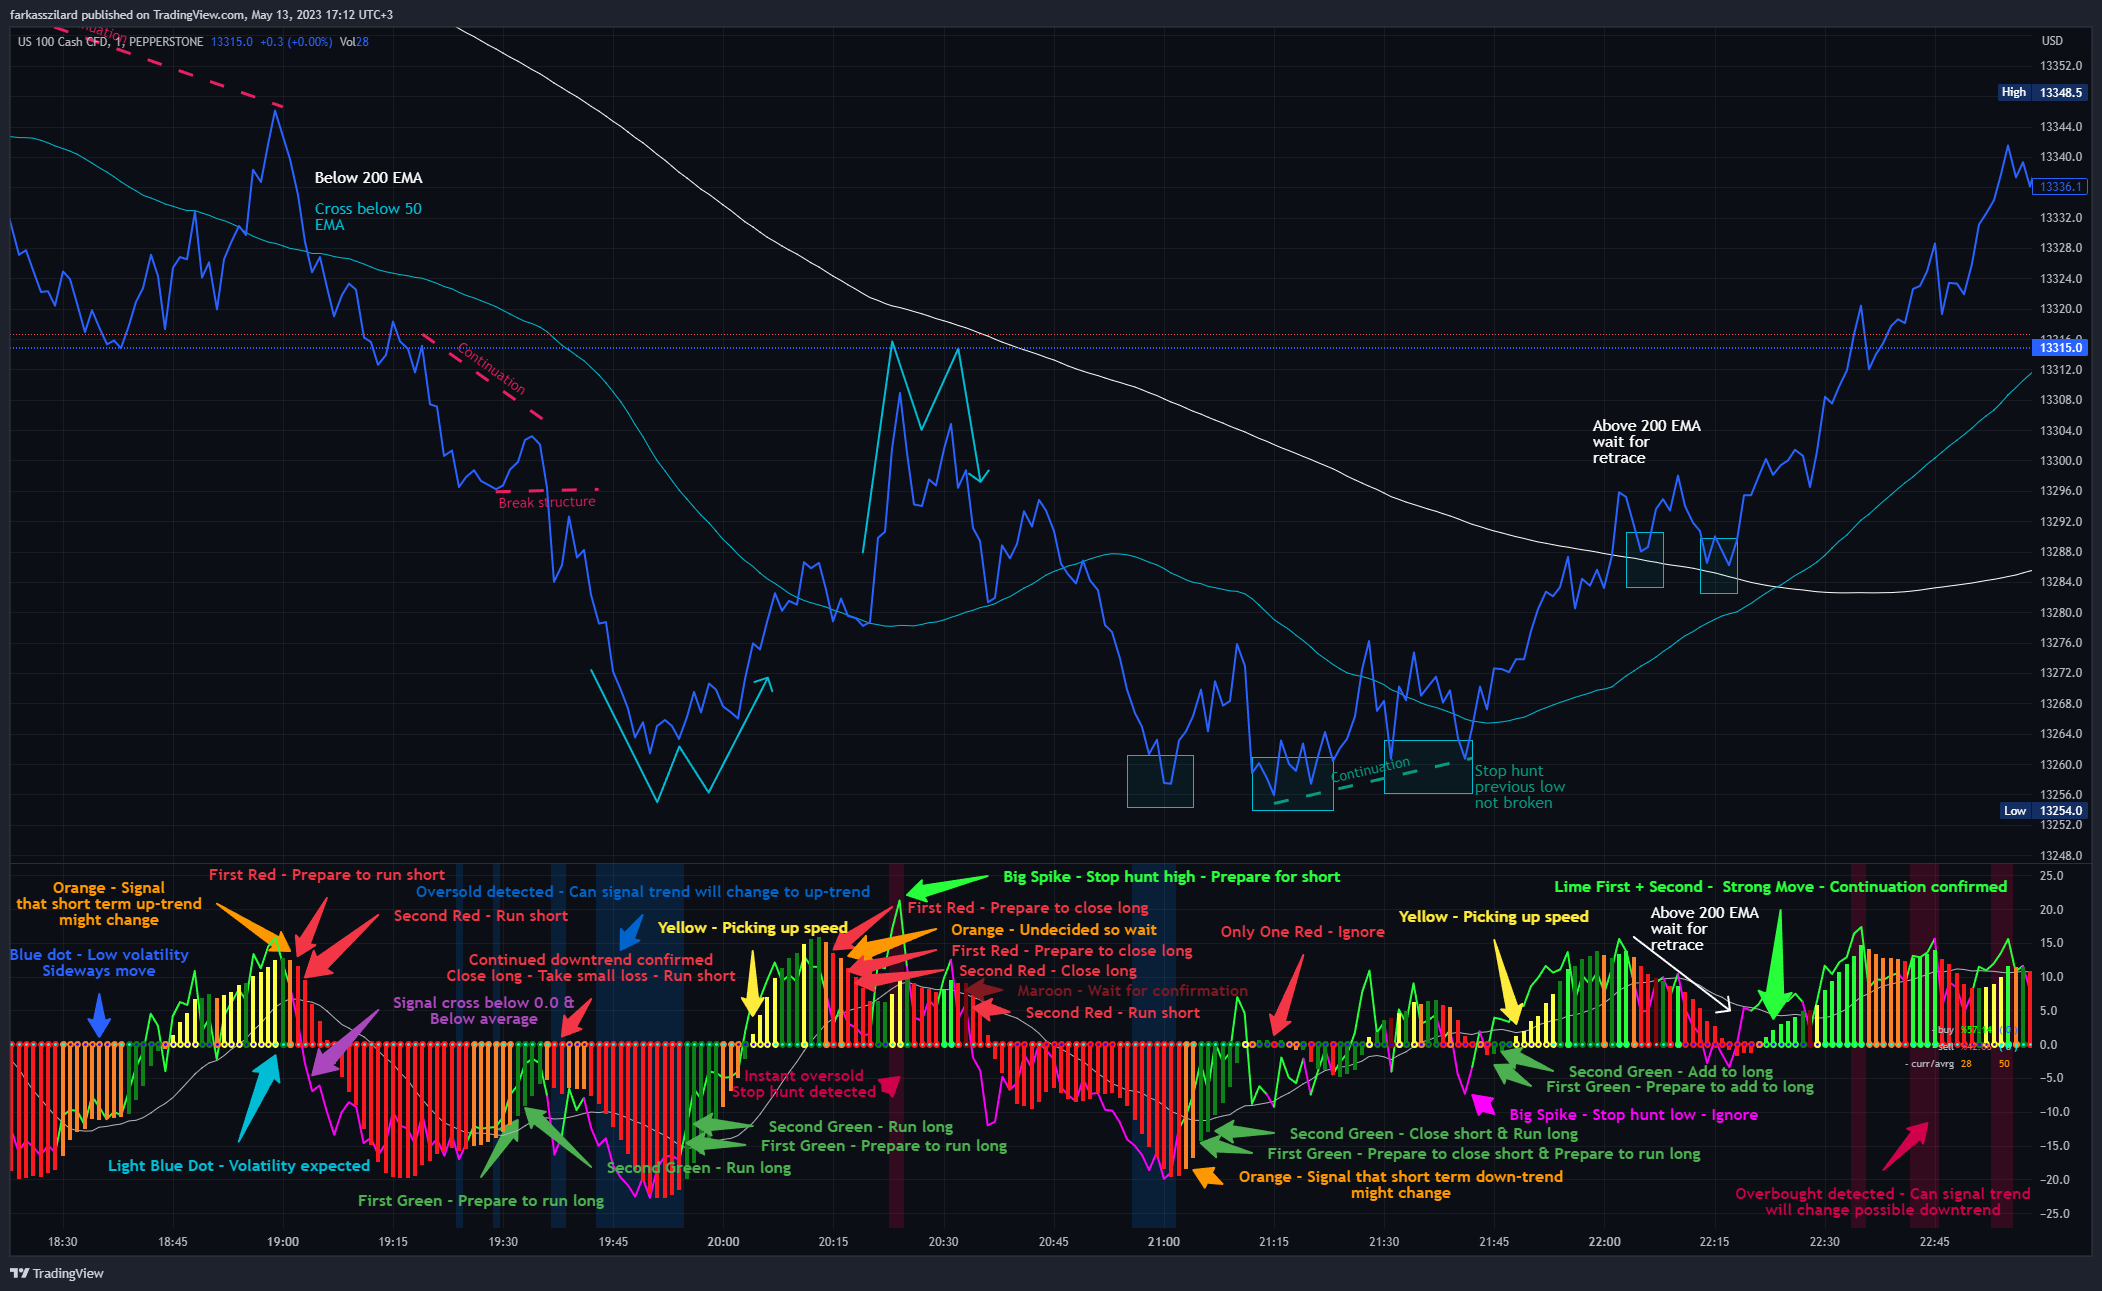Select 'Second Green - Add to long' label
2102x1291 pixels.
pos(1670,1072)
